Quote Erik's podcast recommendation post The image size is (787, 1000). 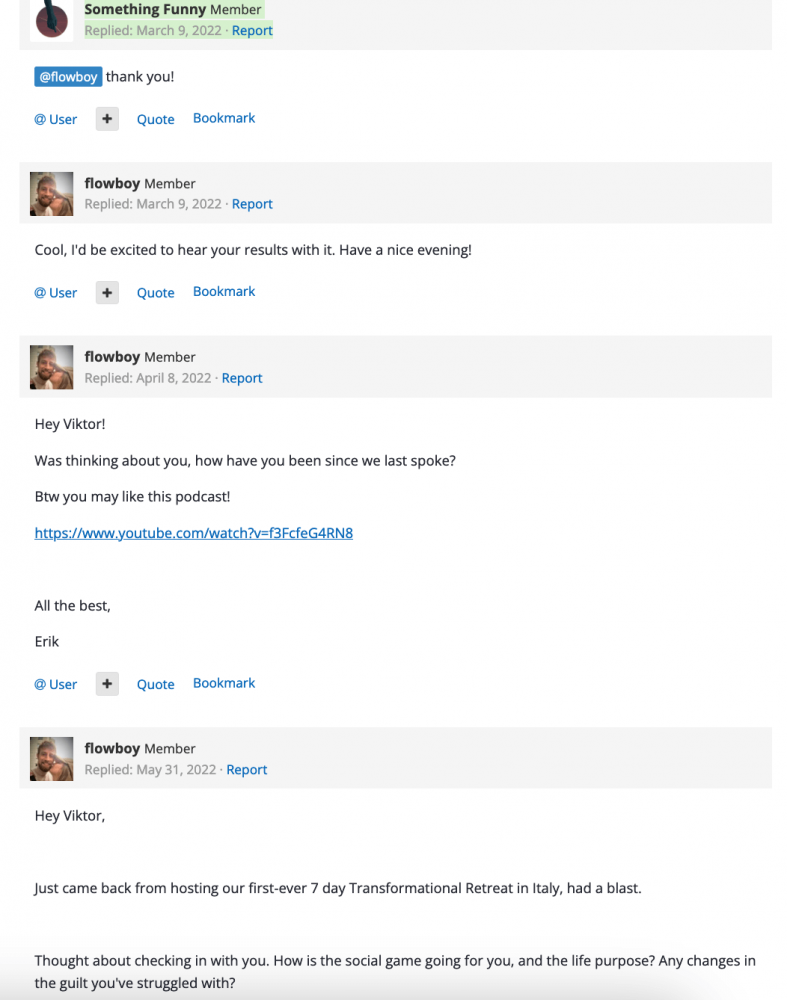coord(156,684)
